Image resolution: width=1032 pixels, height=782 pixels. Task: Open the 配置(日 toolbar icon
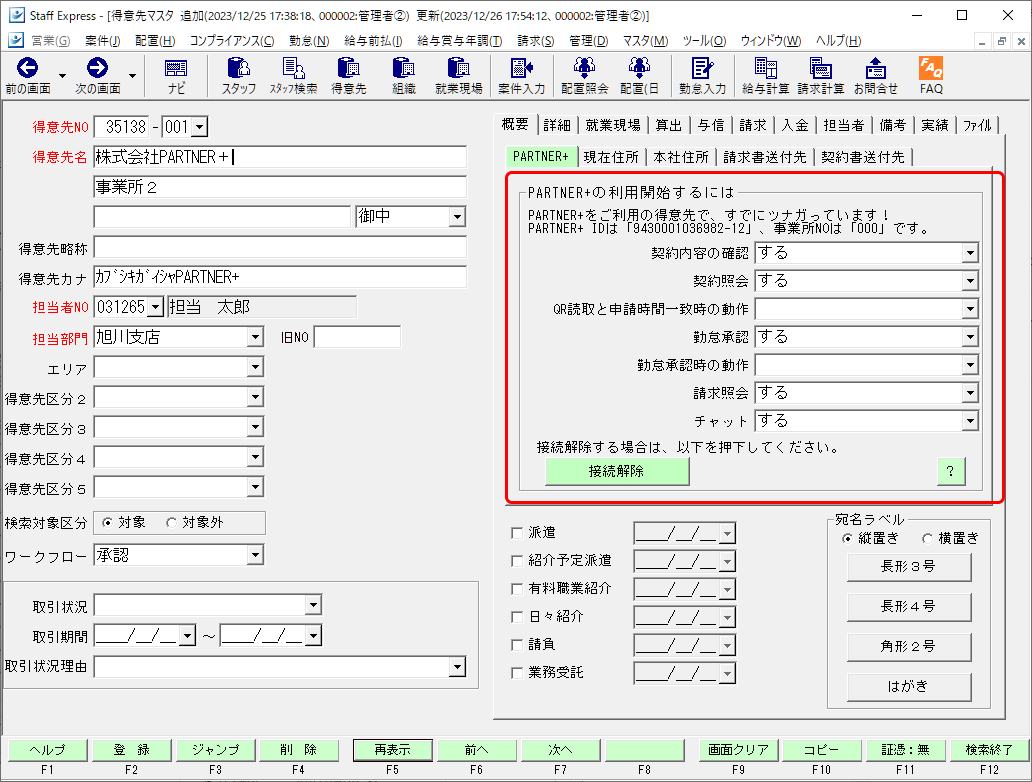click(x=639, y=68)
